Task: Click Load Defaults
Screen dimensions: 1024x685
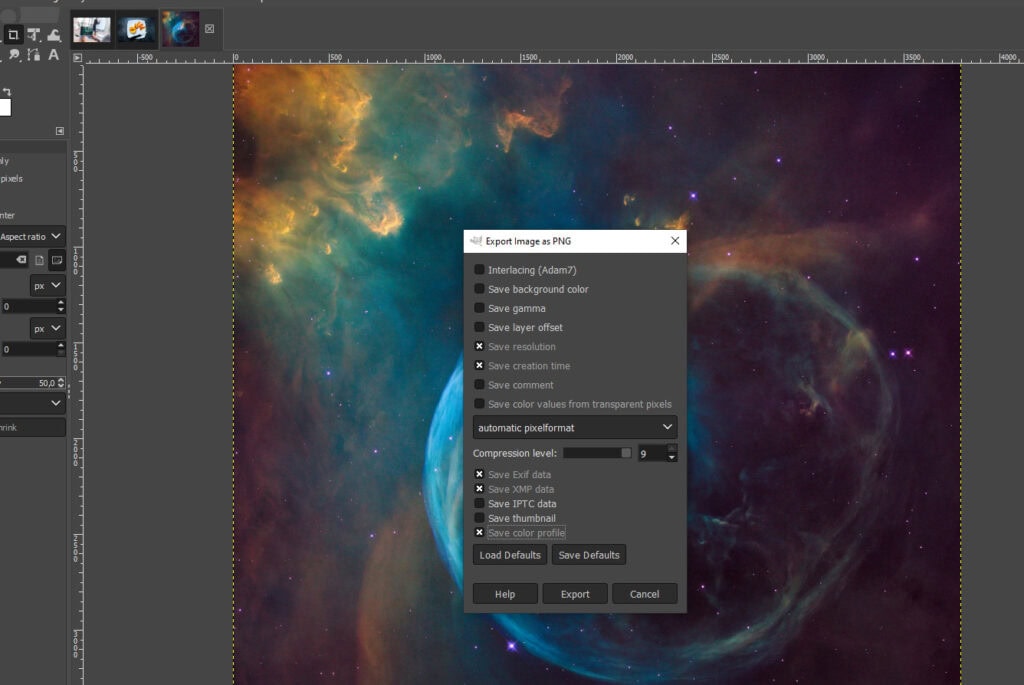Action: (510, 554)
